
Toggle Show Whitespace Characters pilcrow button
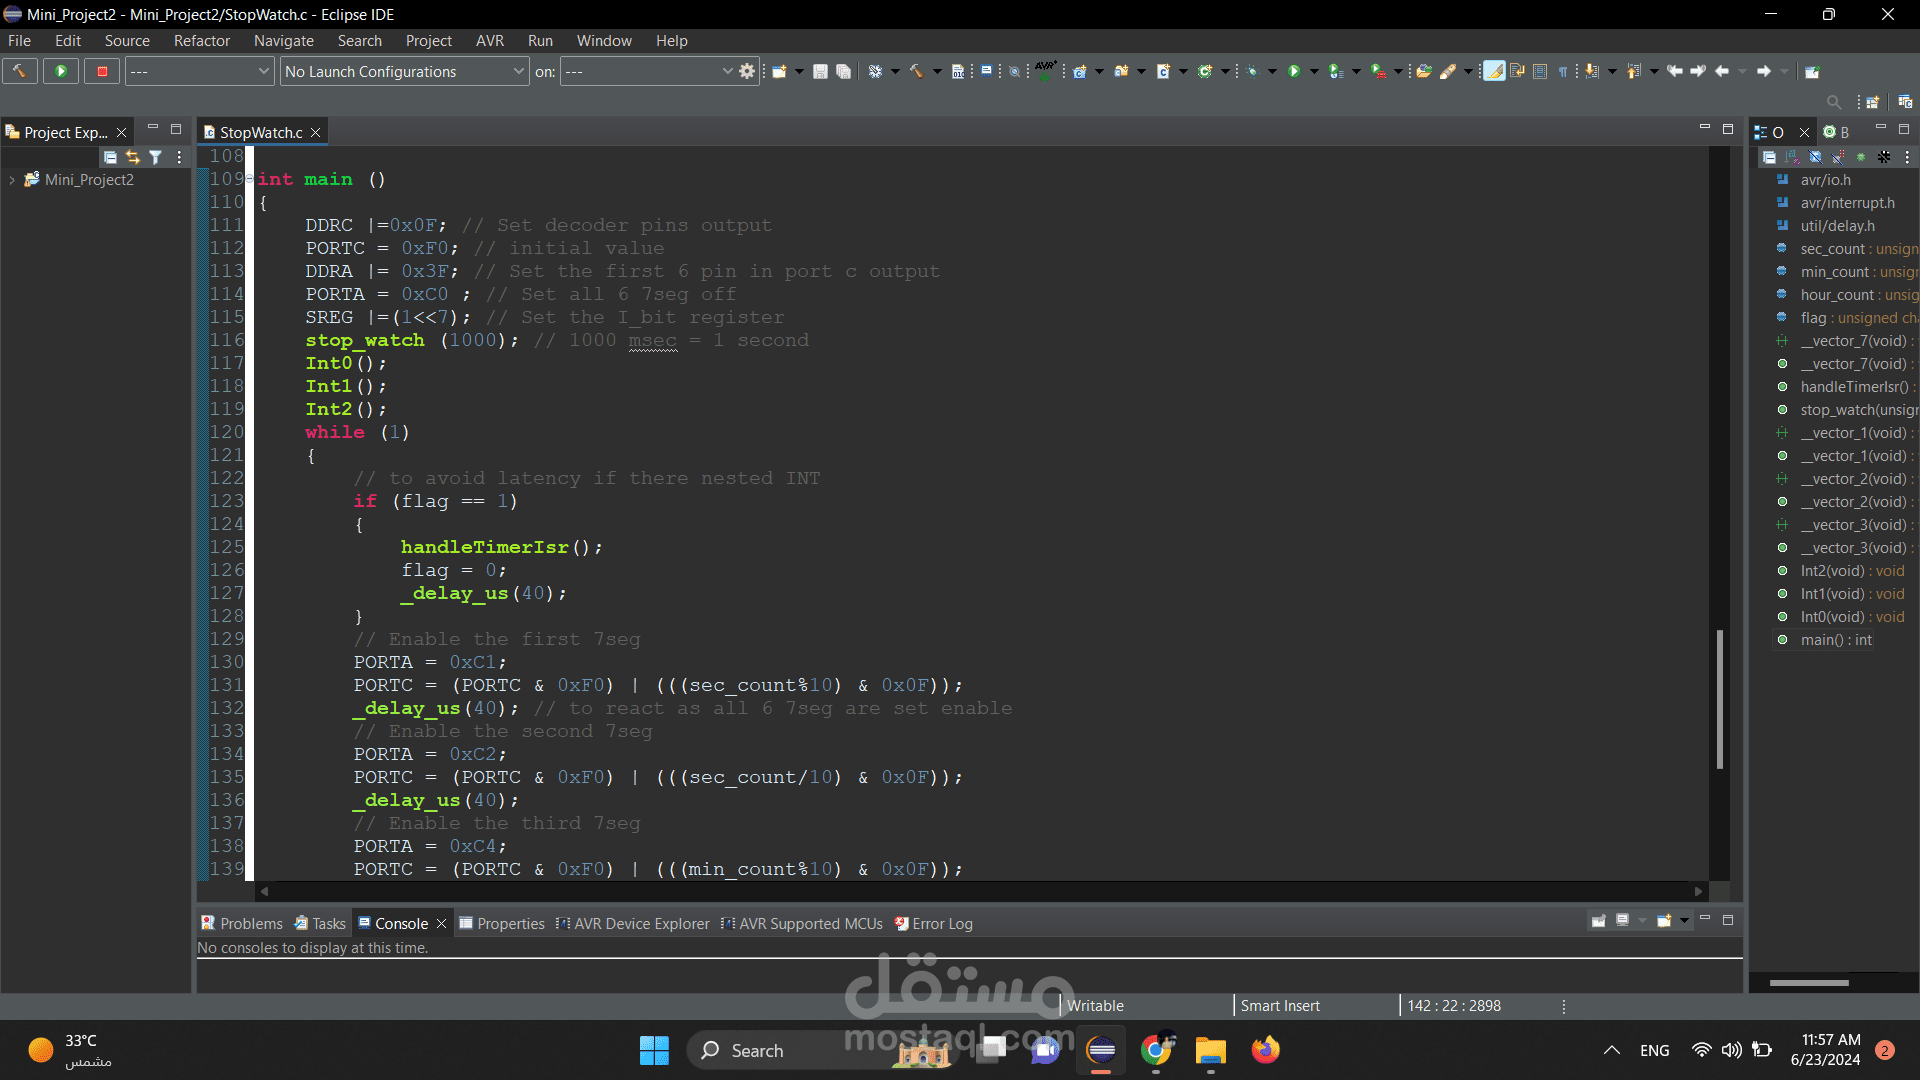(1562, 71)
